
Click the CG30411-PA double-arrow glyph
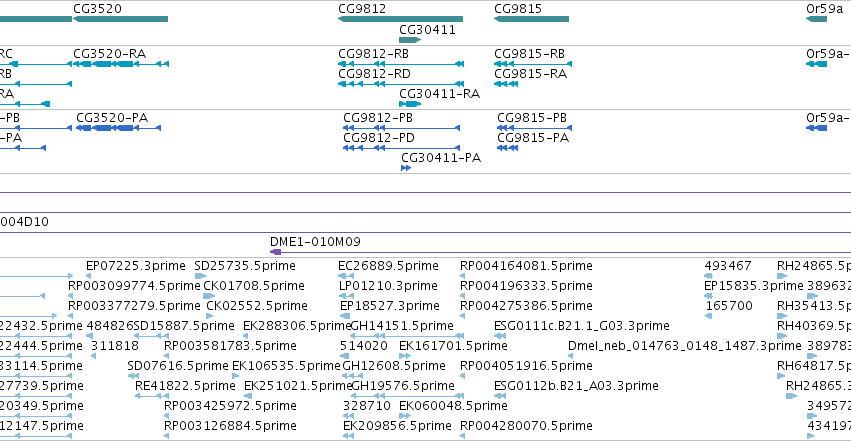click(406, 168)
